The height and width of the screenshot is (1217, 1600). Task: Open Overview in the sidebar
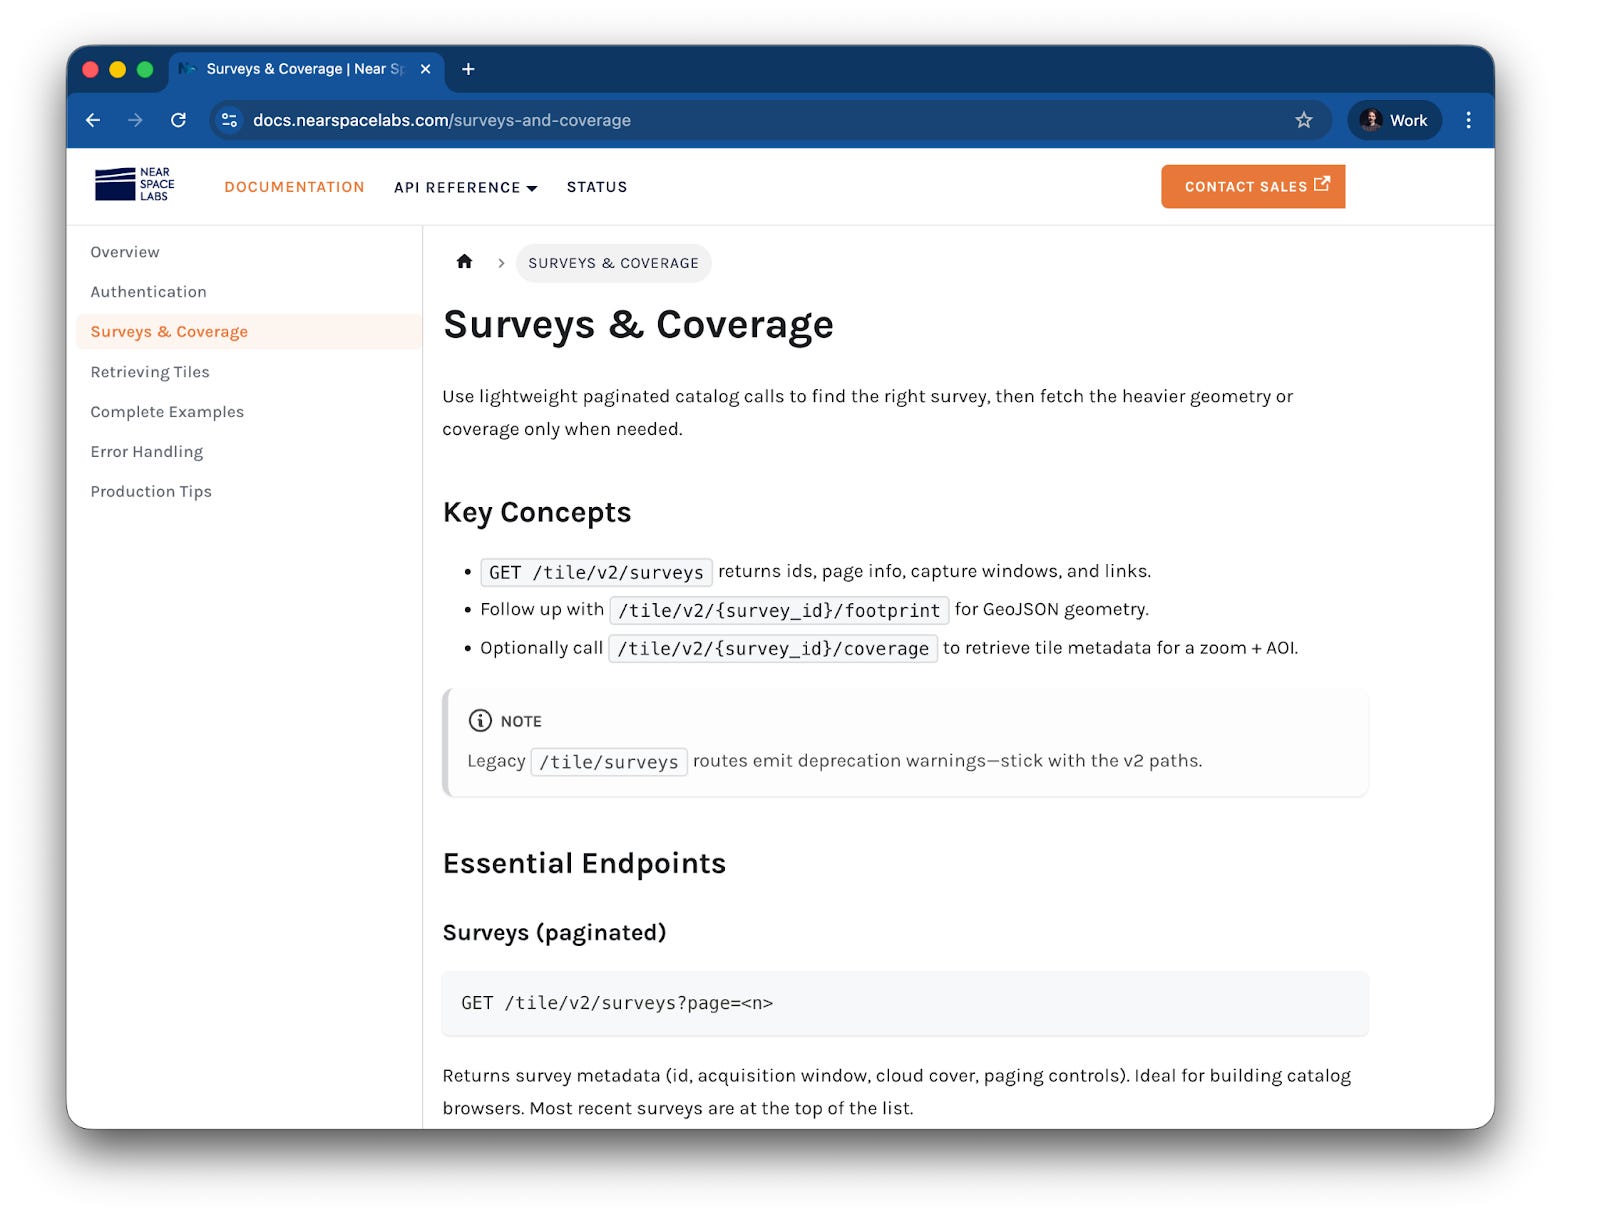(125, 252)
